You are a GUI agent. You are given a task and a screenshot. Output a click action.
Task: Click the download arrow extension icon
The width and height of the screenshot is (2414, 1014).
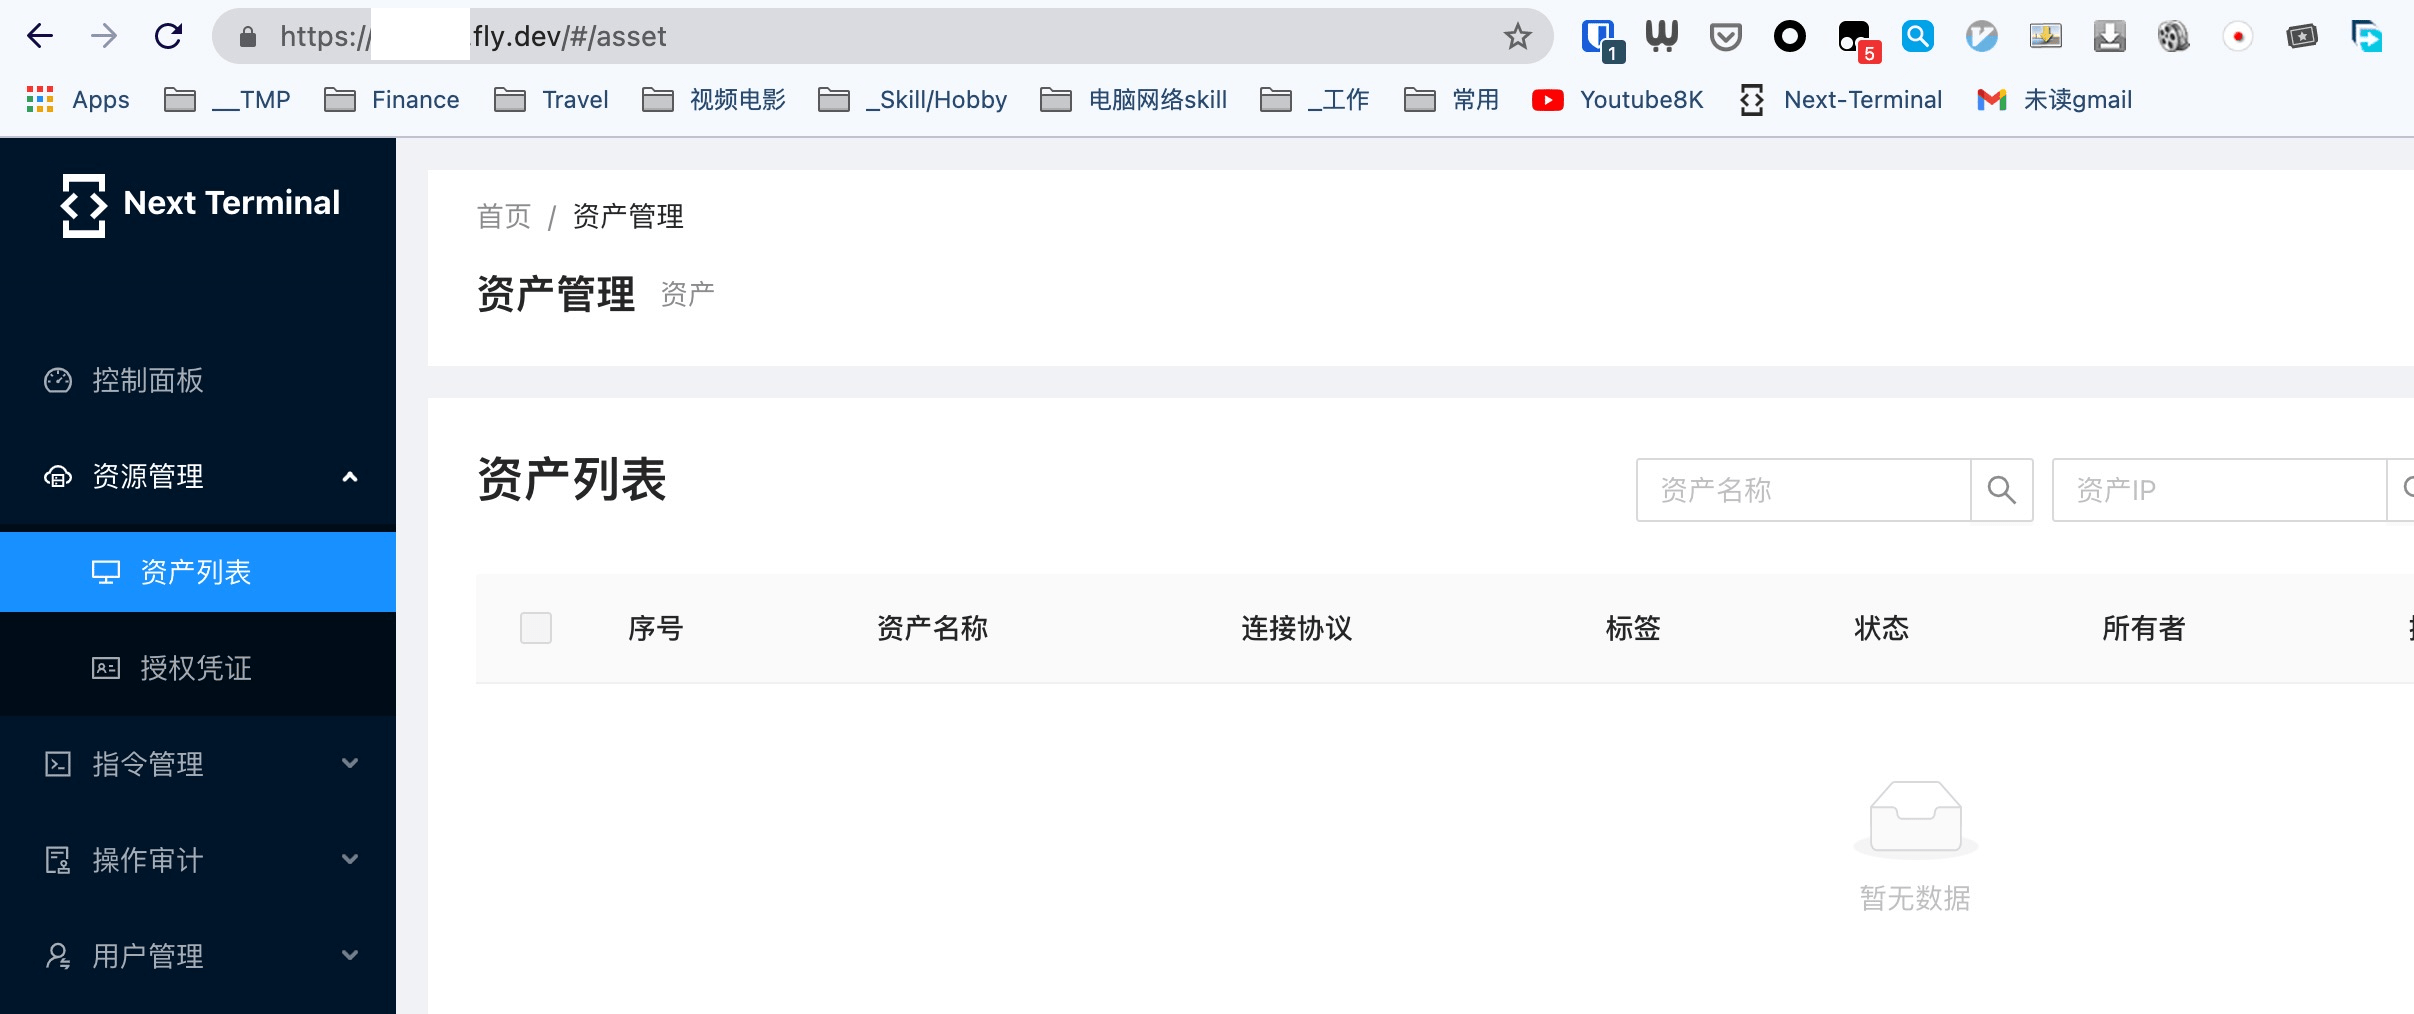coord(2110,36)
